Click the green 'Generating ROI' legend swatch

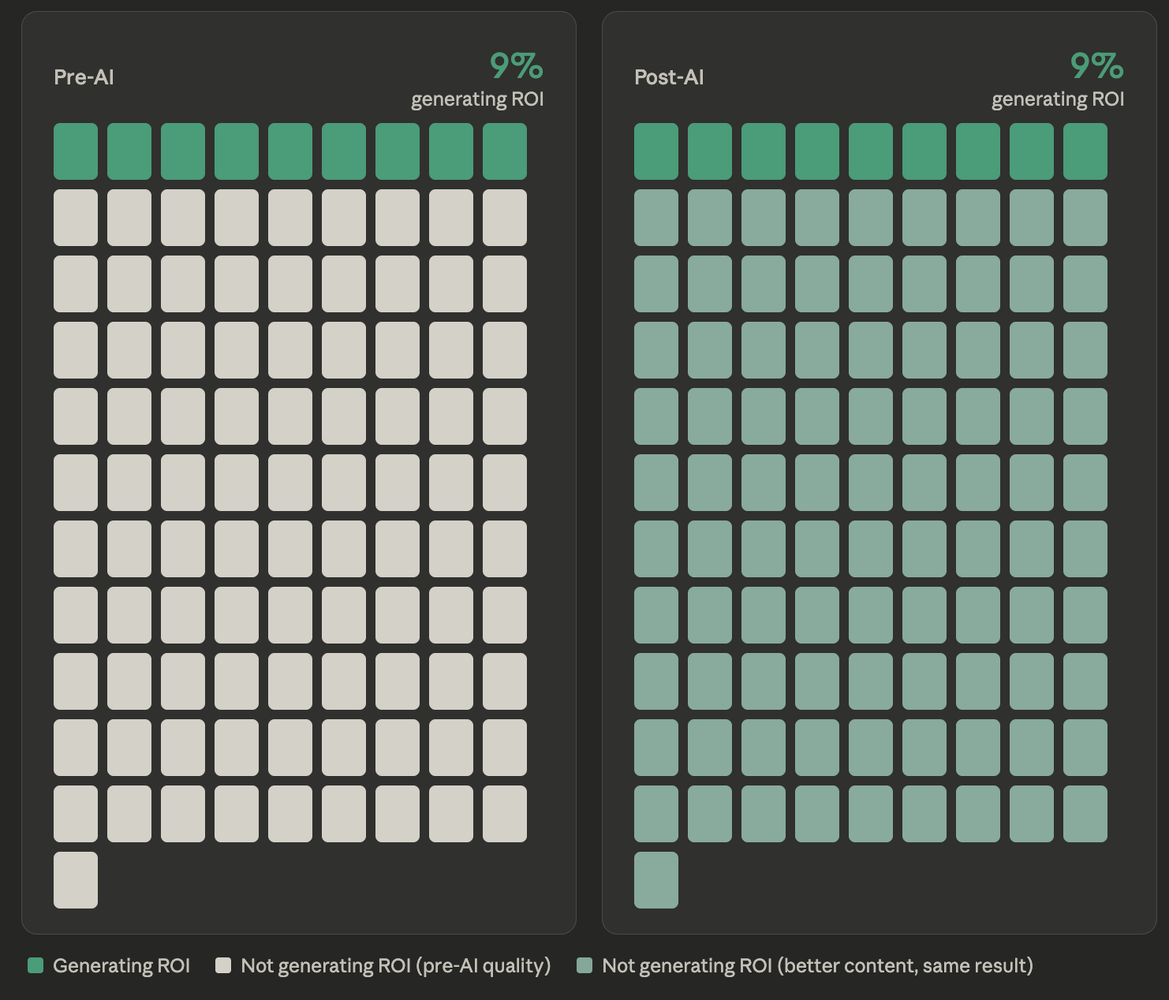tap(35, 966)
